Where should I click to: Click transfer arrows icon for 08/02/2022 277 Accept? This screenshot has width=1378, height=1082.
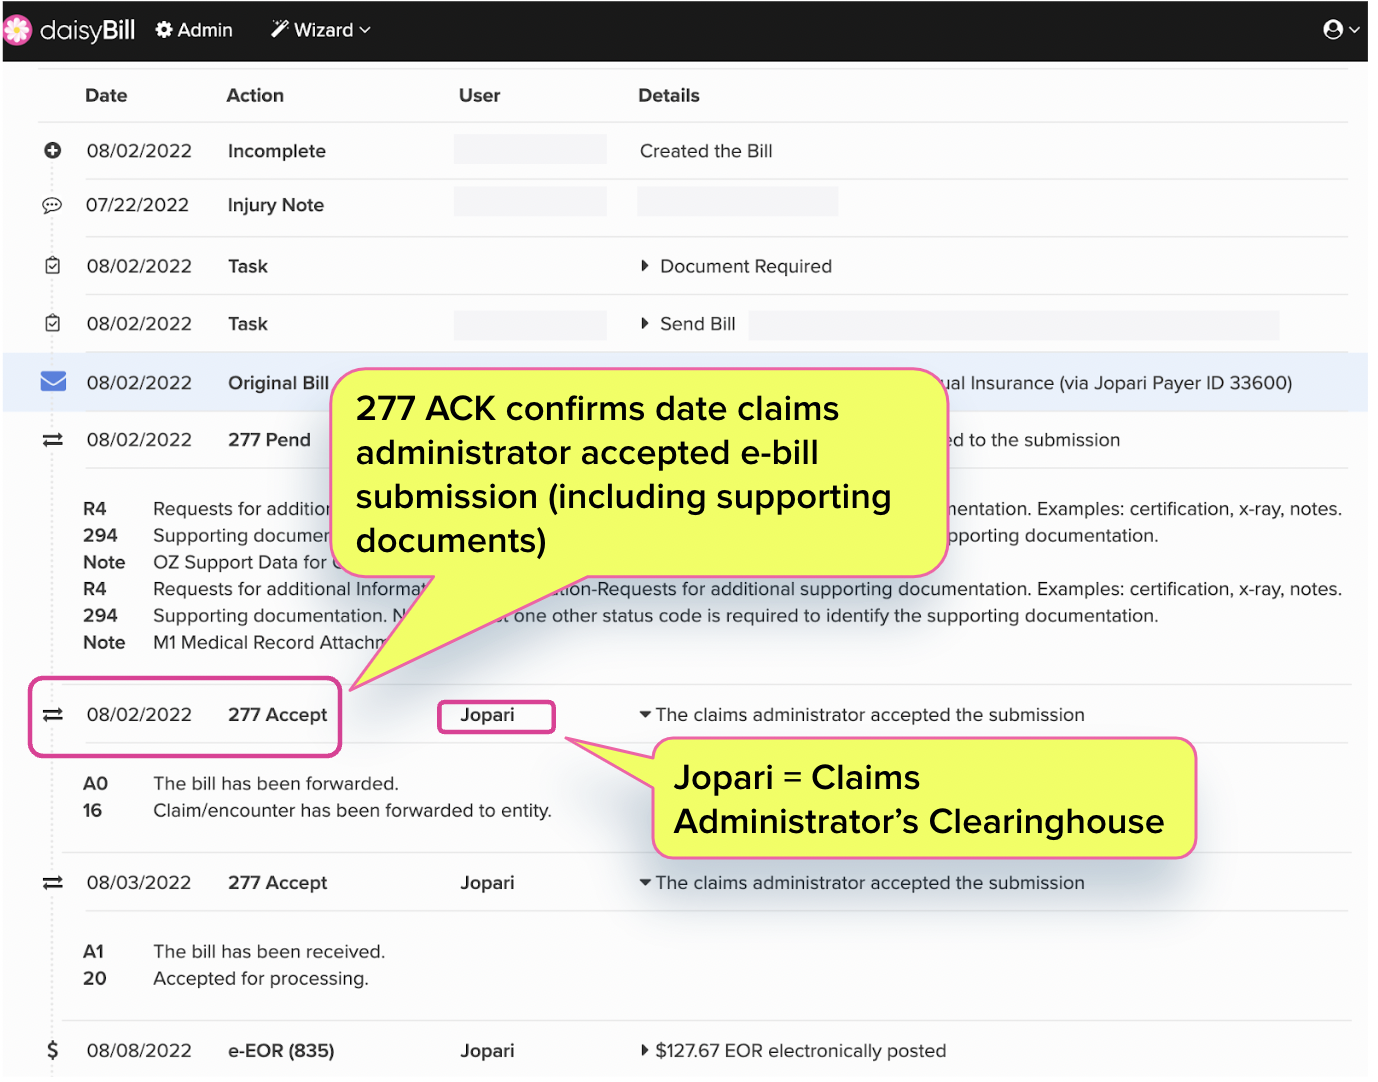[x=53, y=715]
